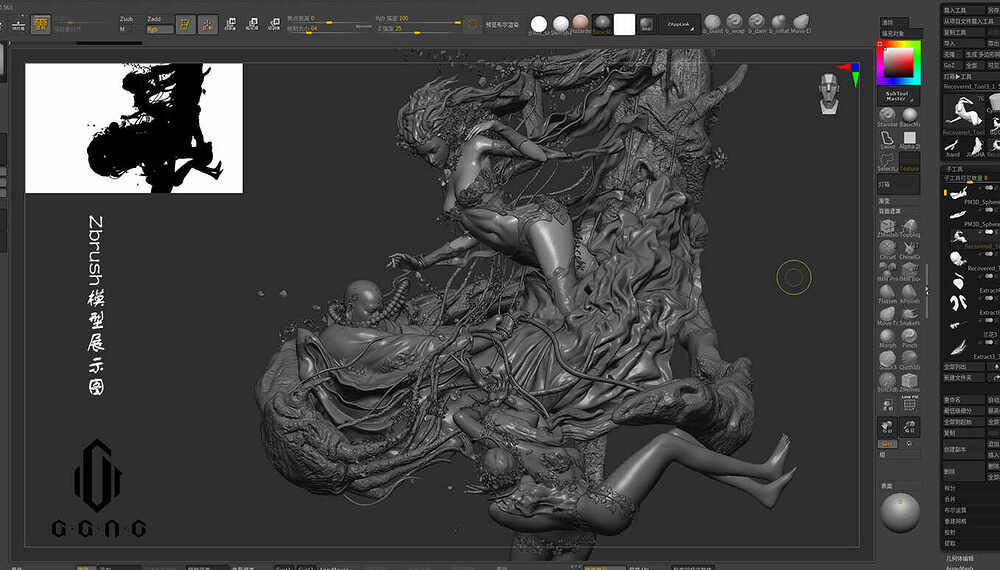Select the Move transform icon in top toolbar
Image resolution: width=1000 pixels, height=570 pixels.
pos(231,25)
